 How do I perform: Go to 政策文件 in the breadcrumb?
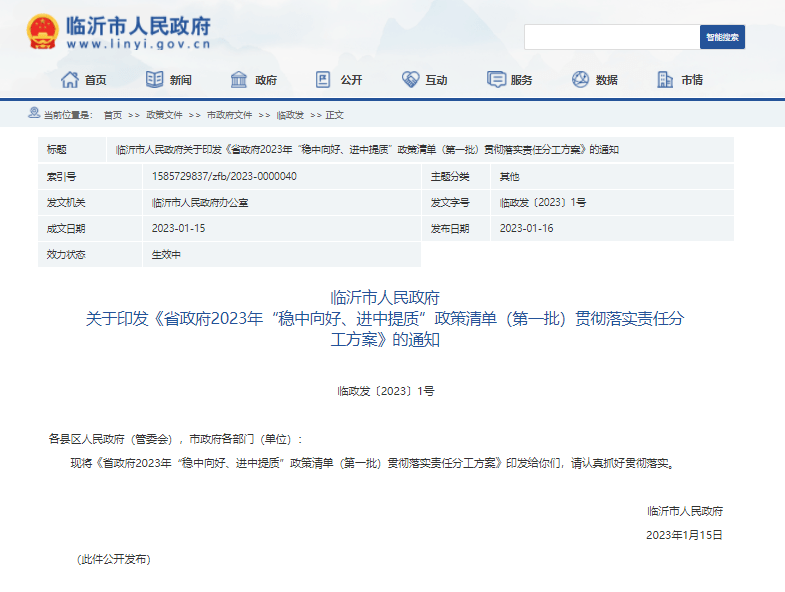click(x=164, y=115)
